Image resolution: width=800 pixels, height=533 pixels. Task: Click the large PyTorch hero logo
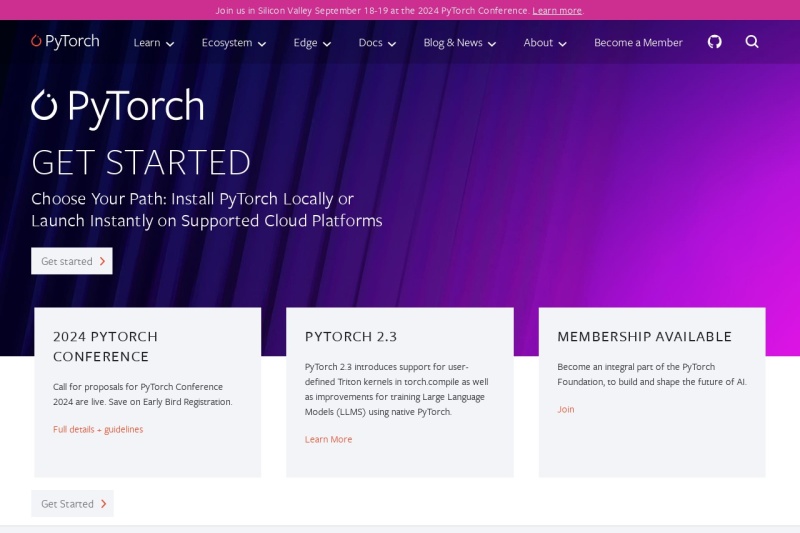(118, 107)
